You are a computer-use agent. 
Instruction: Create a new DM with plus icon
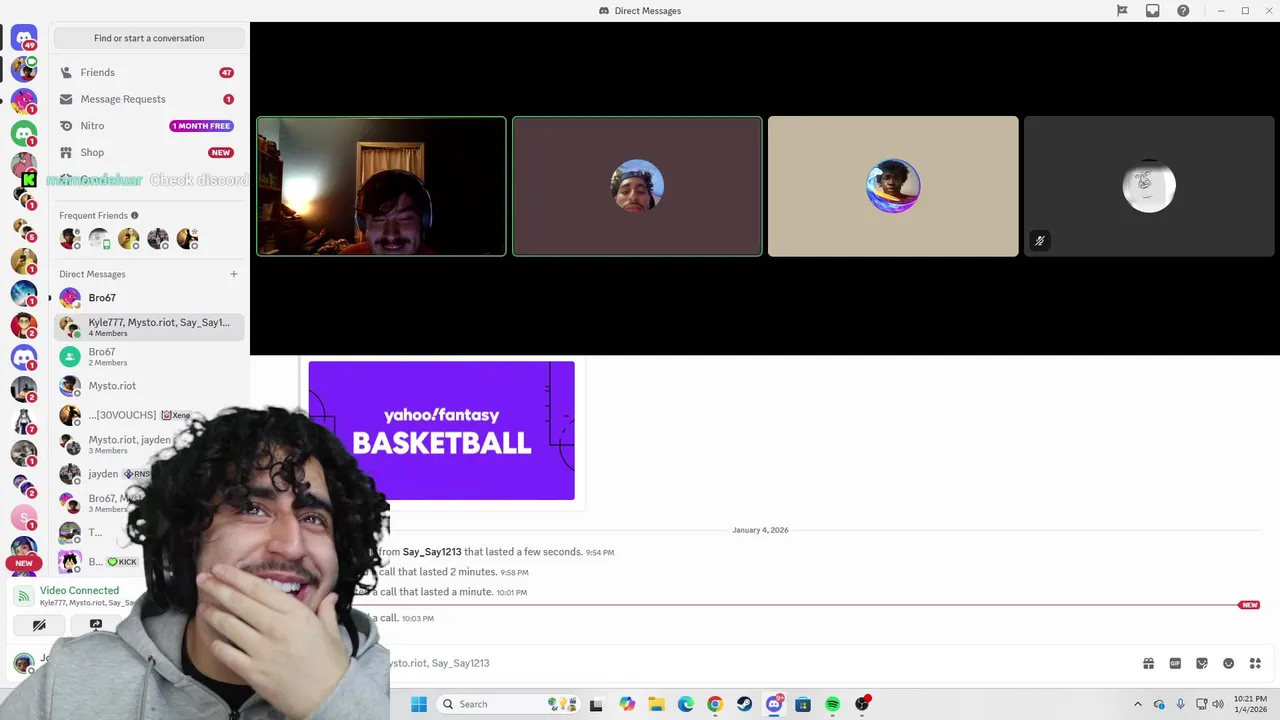point(234,274)
